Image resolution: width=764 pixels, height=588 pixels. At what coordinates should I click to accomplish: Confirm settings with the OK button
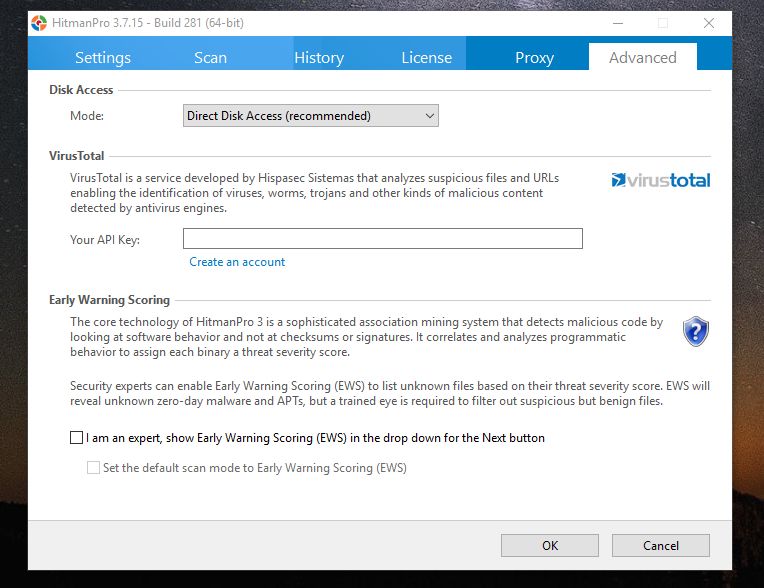[x=550, y=546]
